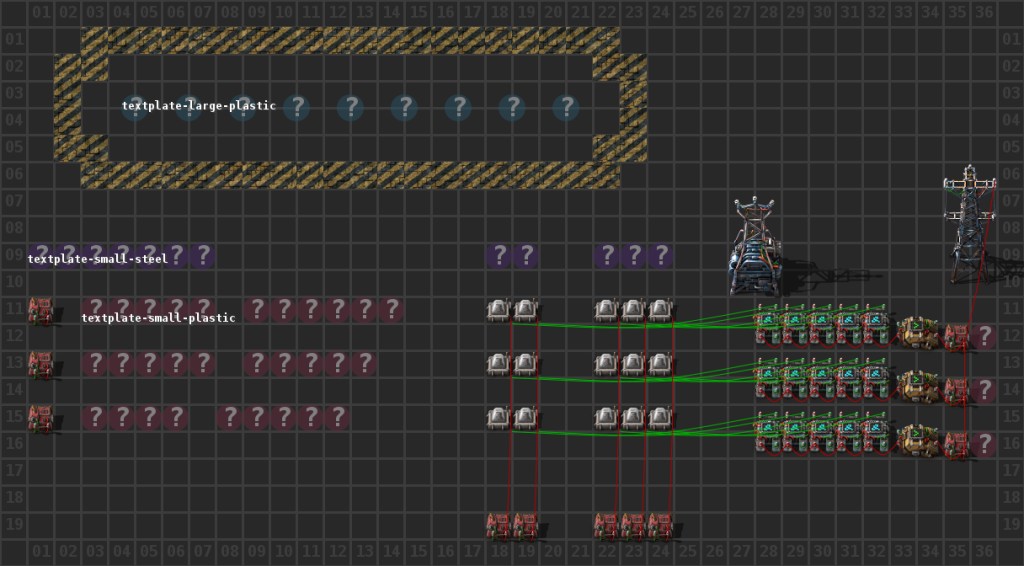Select arithmetic combinator at column 31, row 14
Image resolution: width=1024 pixels, height=566 pixels.
[849, 379]
